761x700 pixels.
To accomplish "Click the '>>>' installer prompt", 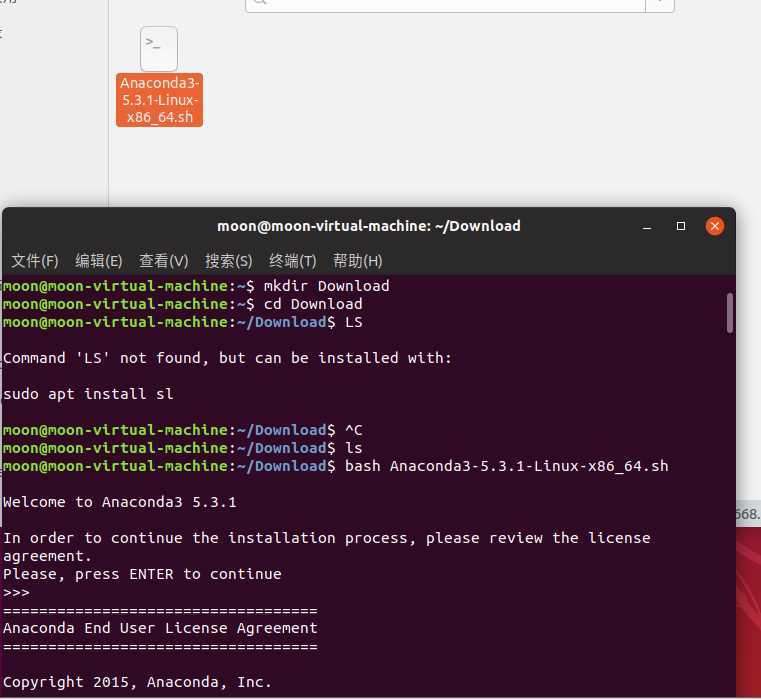I will pyautogui.click(x=16, y=593).
